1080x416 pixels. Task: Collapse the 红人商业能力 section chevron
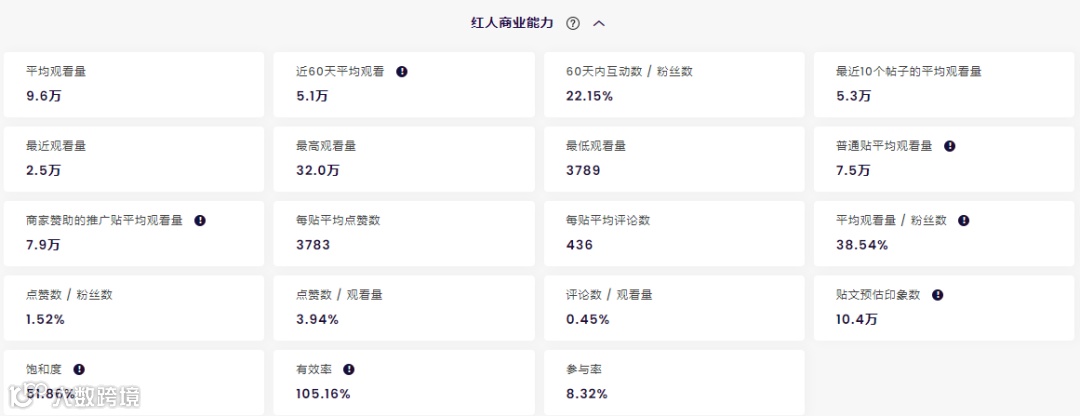coord(599,23)
